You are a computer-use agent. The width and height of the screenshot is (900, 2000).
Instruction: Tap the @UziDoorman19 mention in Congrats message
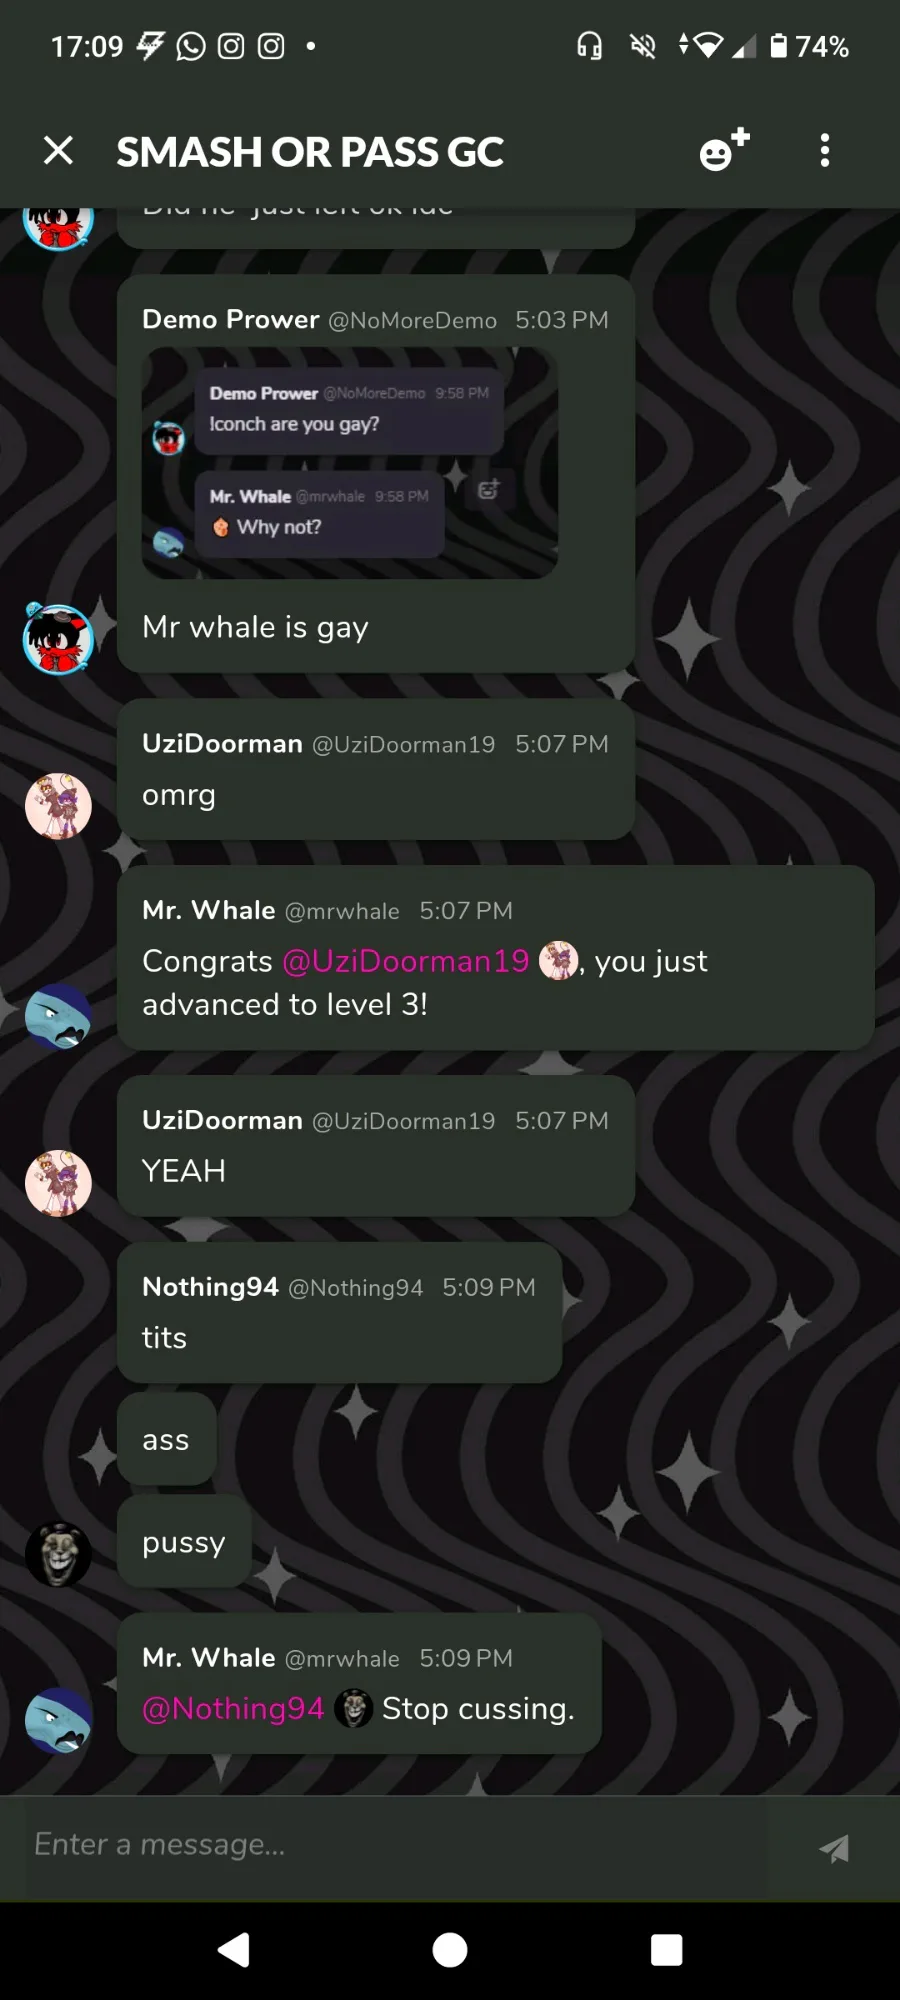(x=405, y=961)
